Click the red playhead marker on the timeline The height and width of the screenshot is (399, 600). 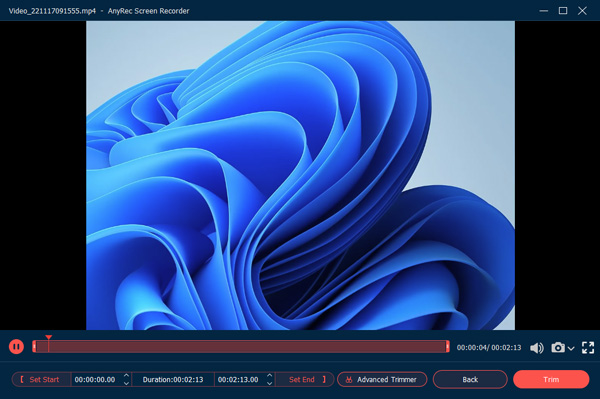(x=49, y=338)
